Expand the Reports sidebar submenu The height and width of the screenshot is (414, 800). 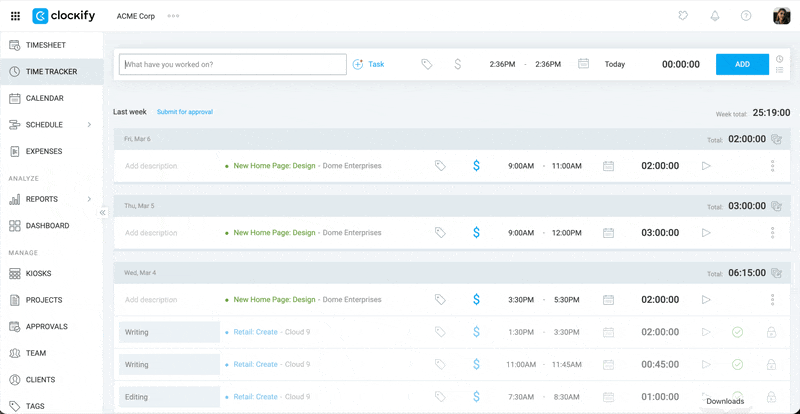point(89,199)
